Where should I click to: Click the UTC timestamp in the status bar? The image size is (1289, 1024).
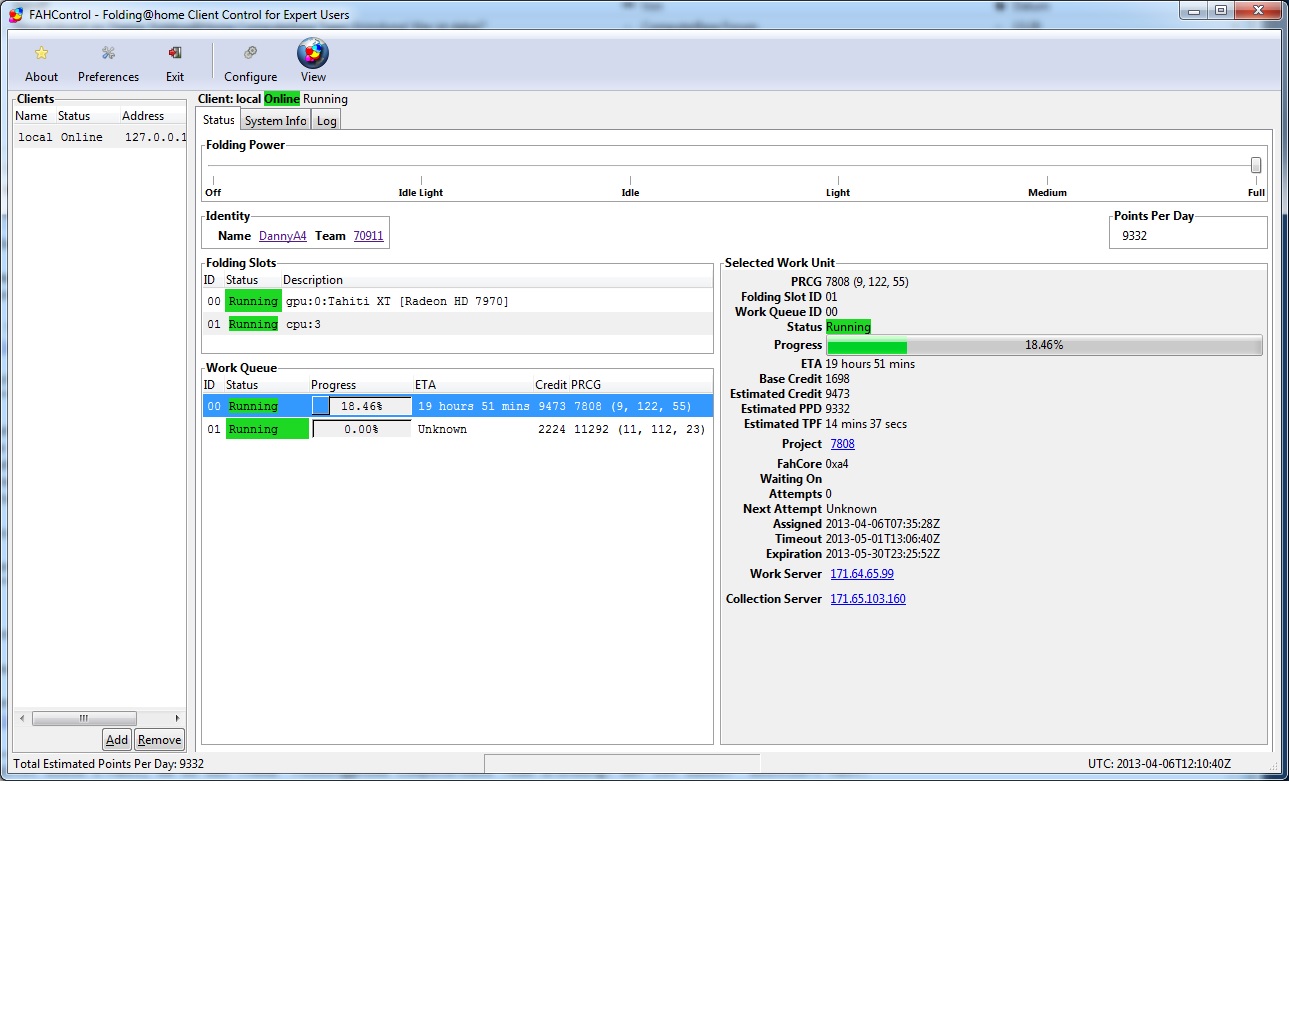(1159, 764)
